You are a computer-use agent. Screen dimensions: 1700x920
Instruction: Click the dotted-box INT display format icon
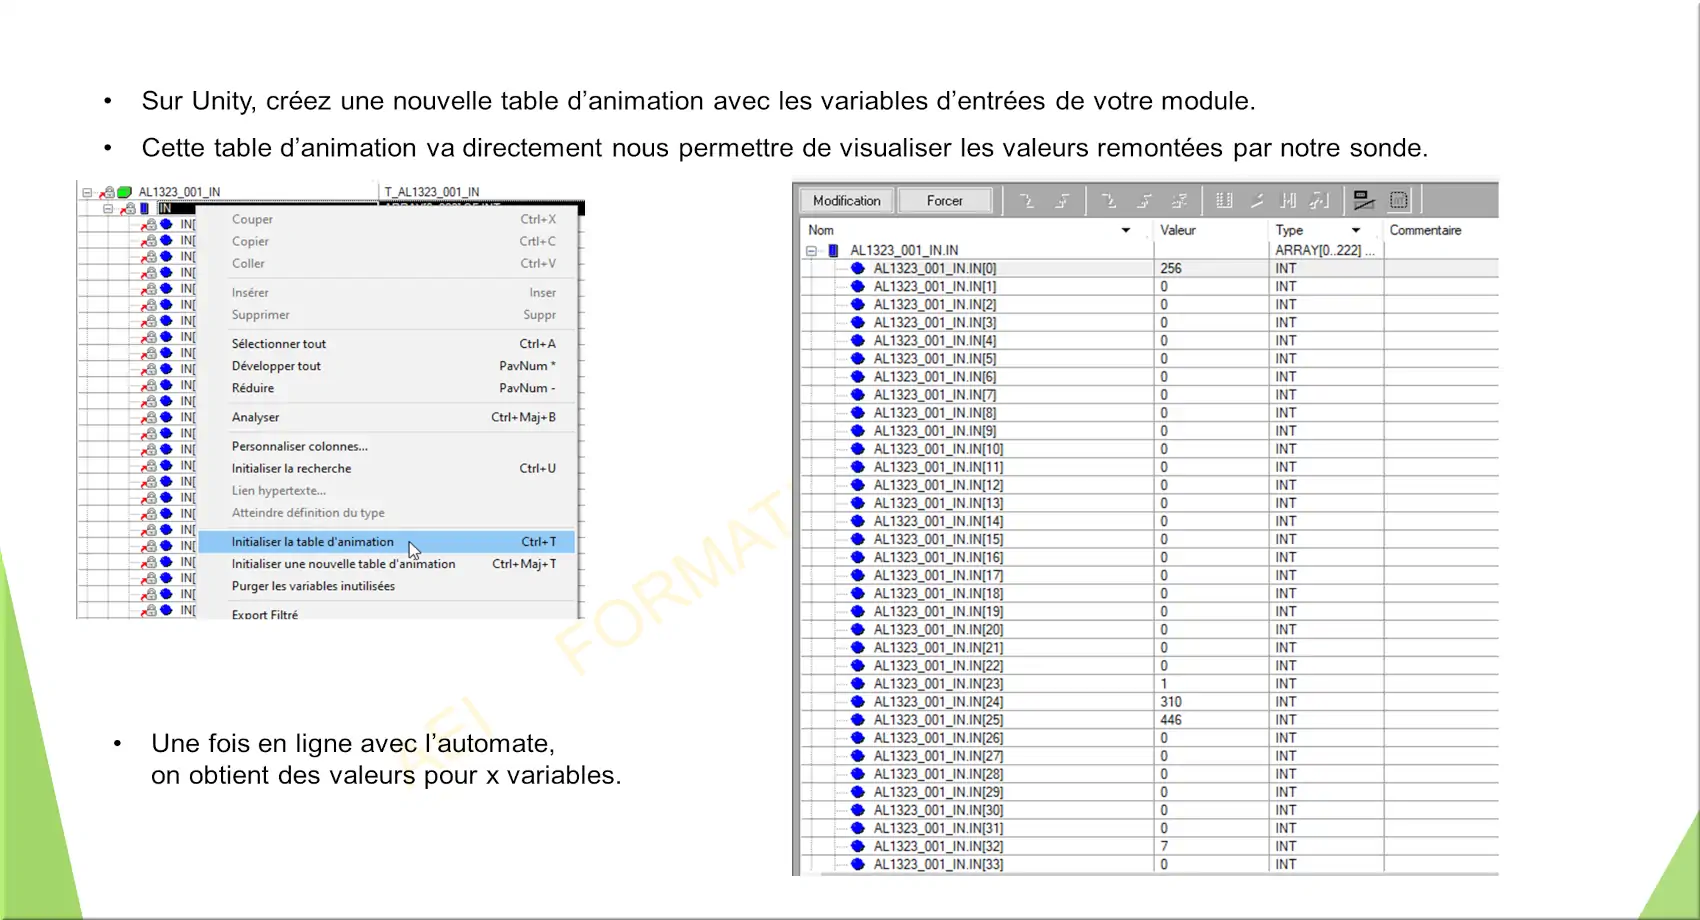1399,201
